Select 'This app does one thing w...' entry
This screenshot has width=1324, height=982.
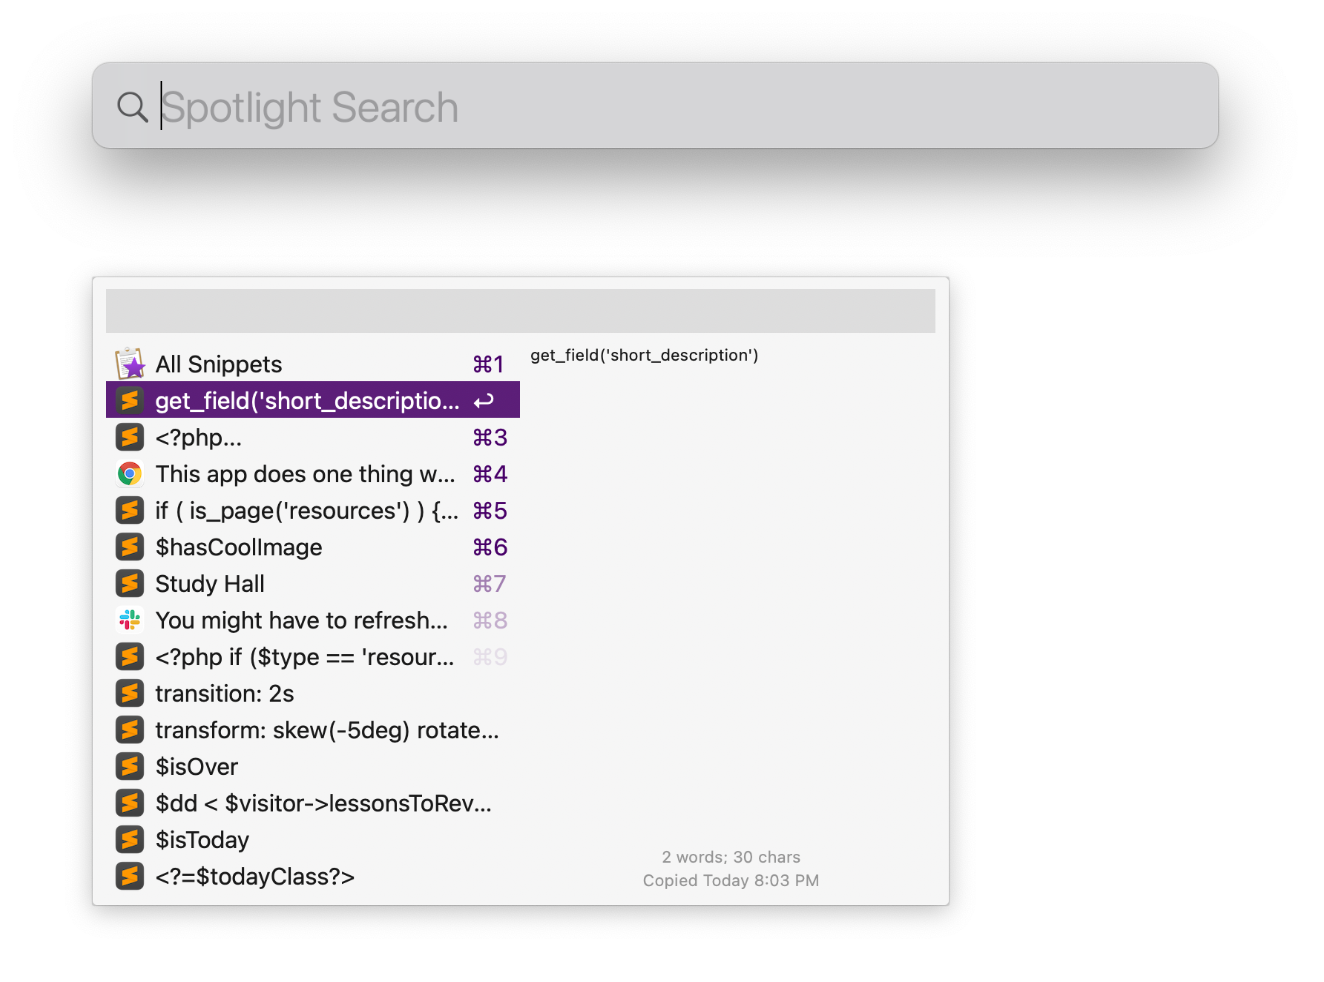pos(313,474)
